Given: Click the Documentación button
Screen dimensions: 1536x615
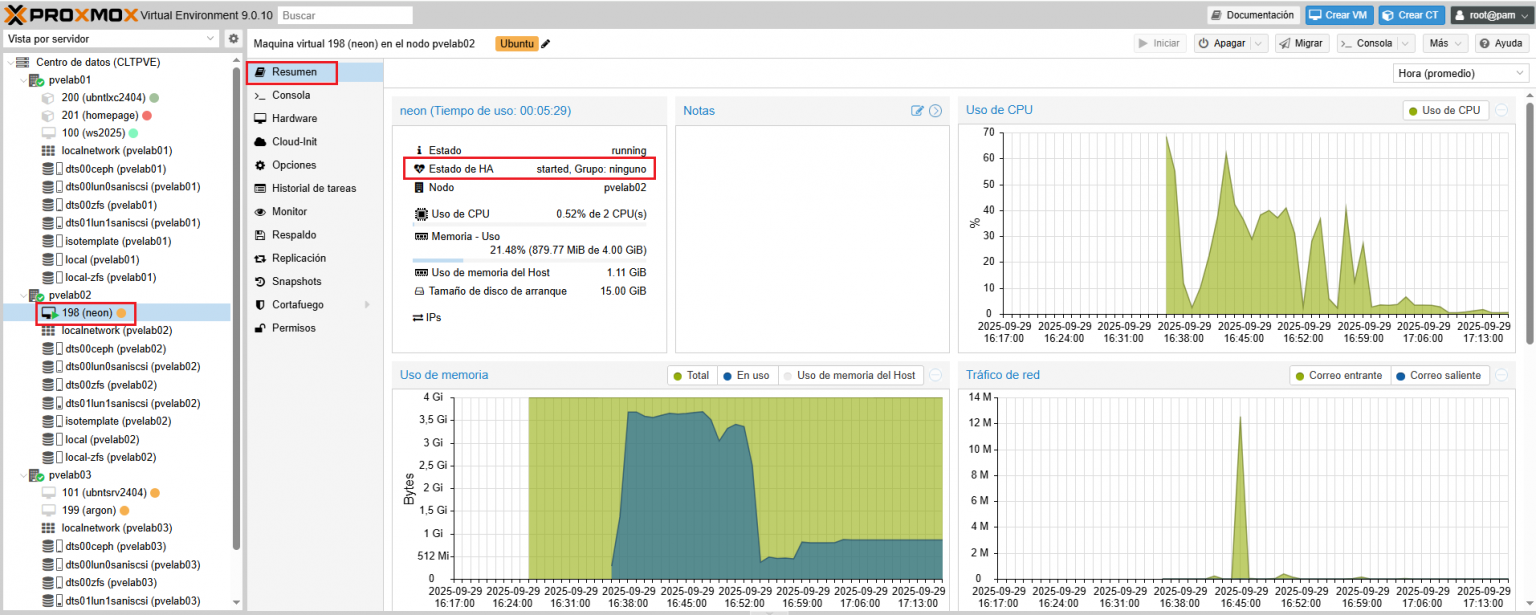Looking at the screenshot, I should pyautogui.click(x=1253, y=15).
